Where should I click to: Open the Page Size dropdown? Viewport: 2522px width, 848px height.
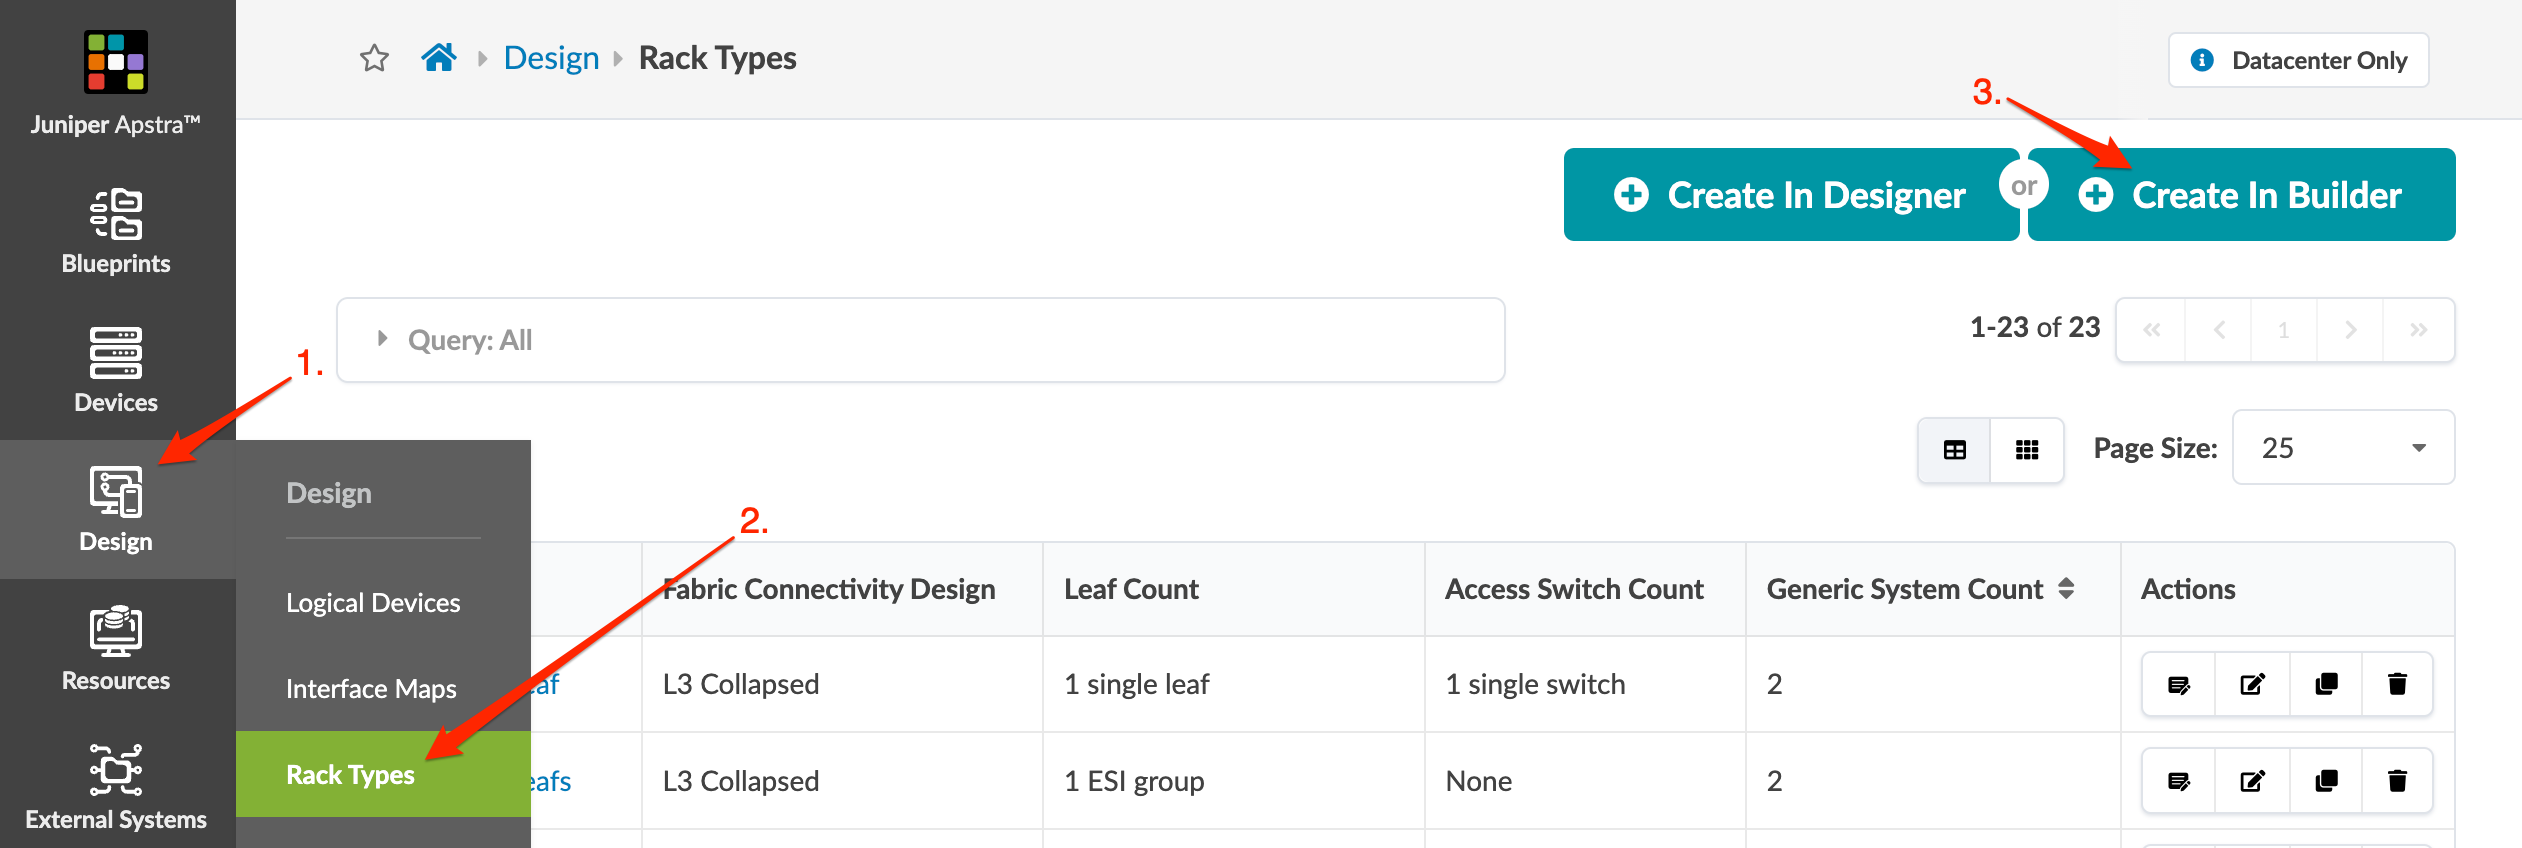pyautogui.click(x=2343, y=448)
